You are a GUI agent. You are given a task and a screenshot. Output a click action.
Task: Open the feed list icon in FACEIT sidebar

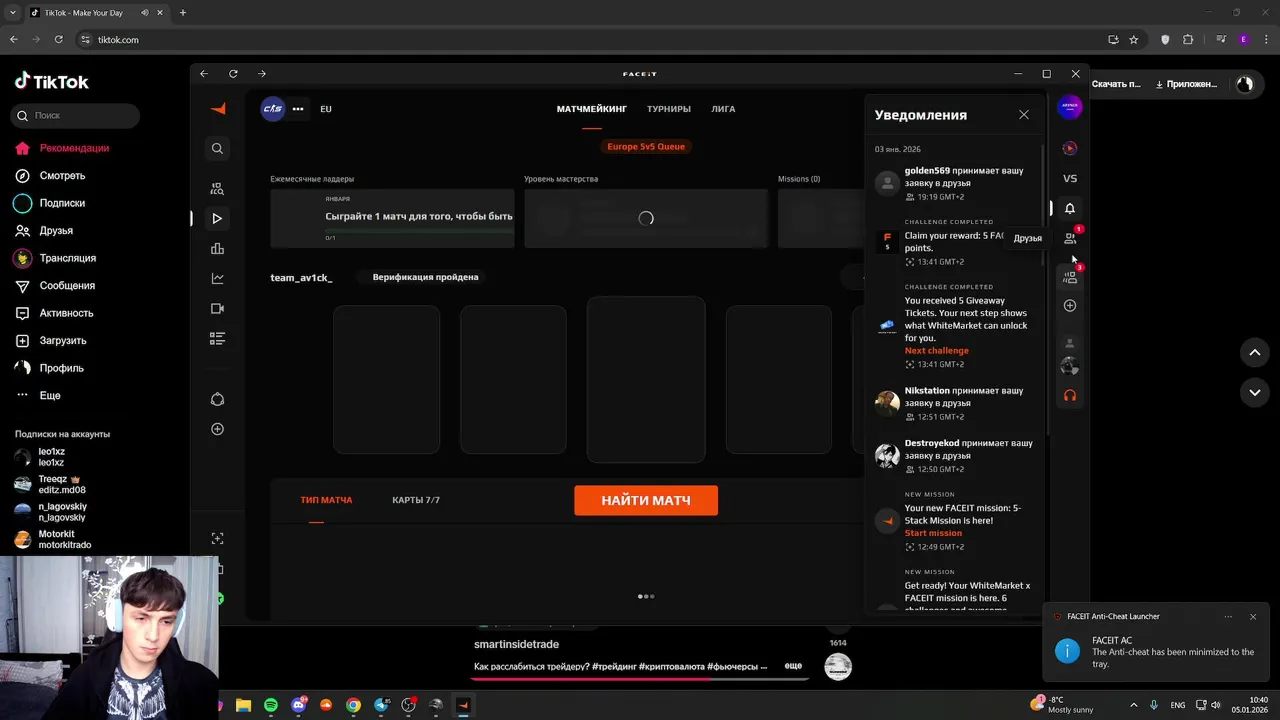pos(217,338)
